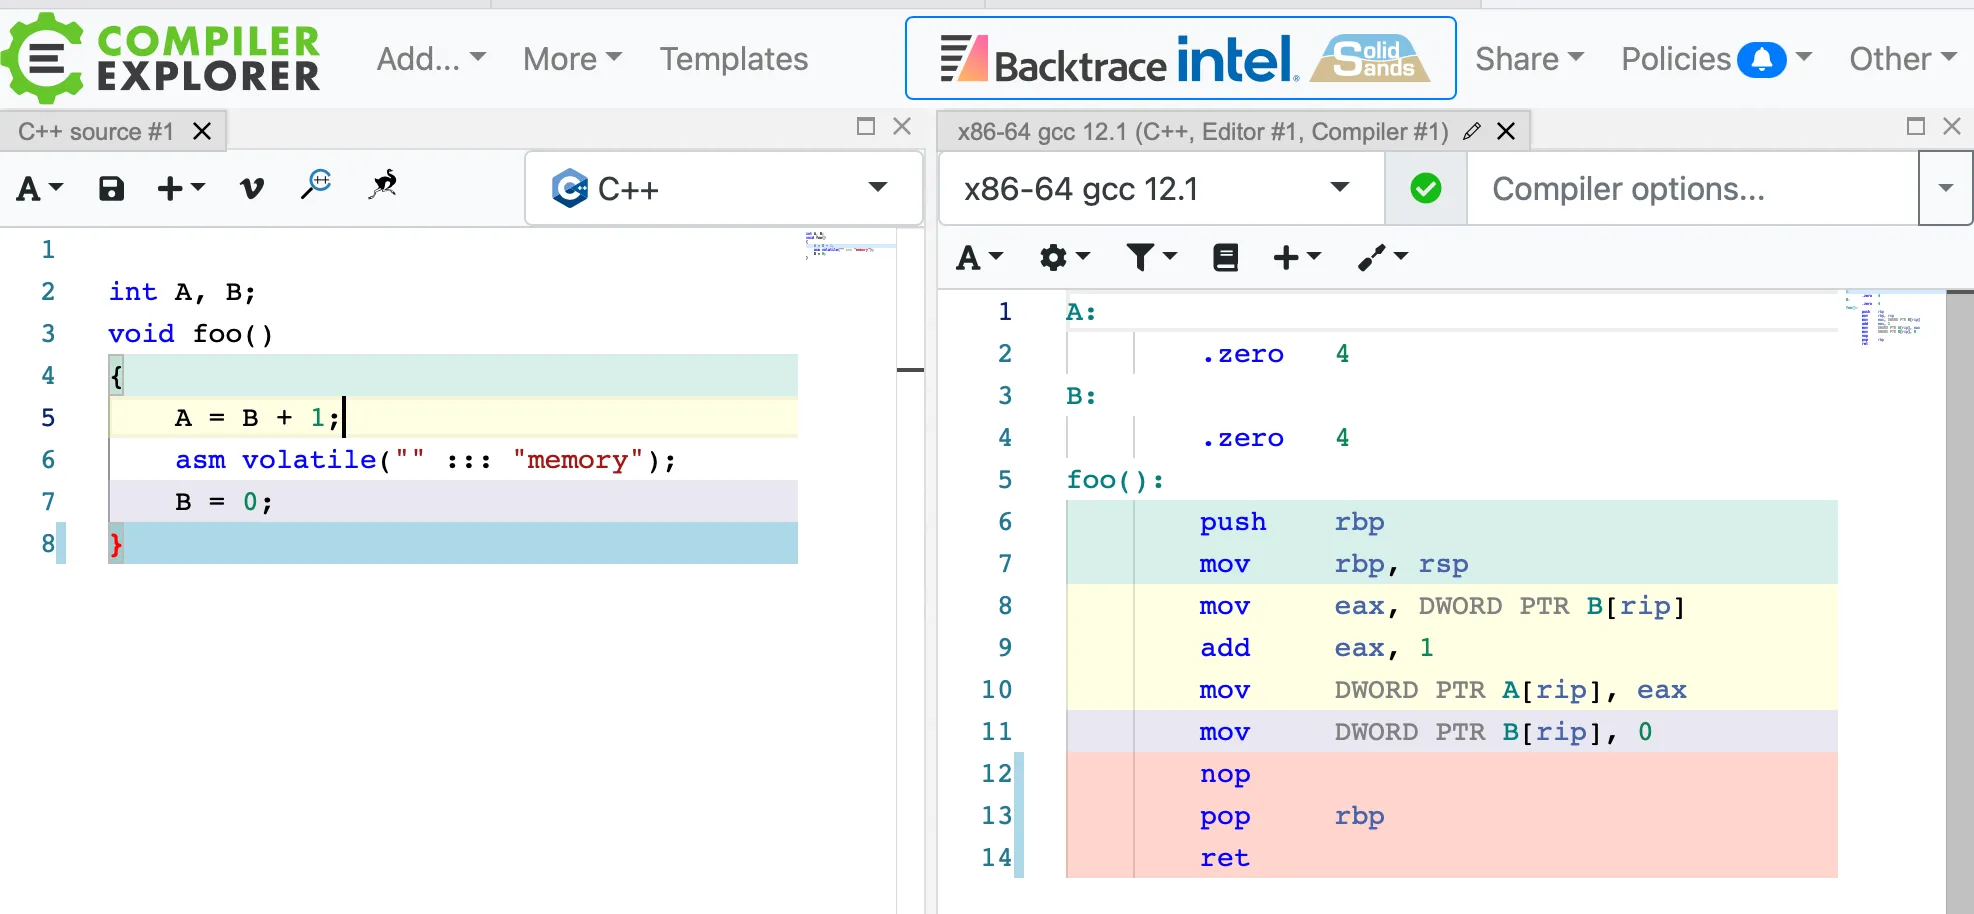Screen dimensions: 1974x914
Task: Open the CppInsights magnifier icon
Action: [x=316, y=185]
